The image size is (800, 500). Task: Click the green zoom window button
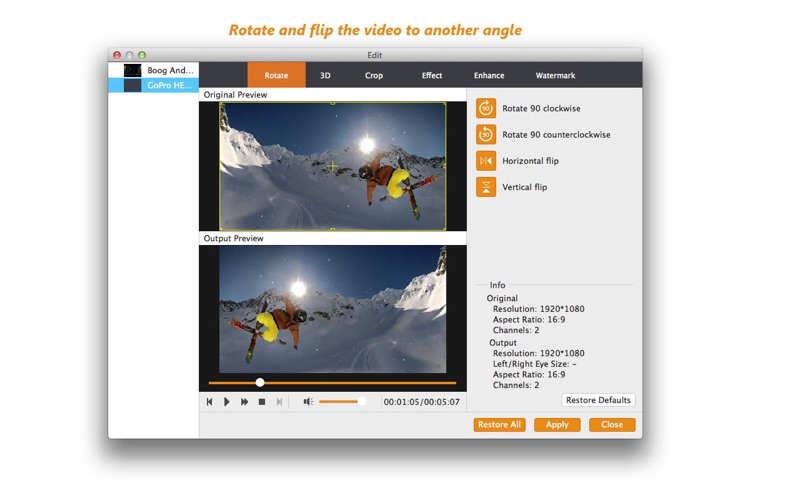click(142, 55)
